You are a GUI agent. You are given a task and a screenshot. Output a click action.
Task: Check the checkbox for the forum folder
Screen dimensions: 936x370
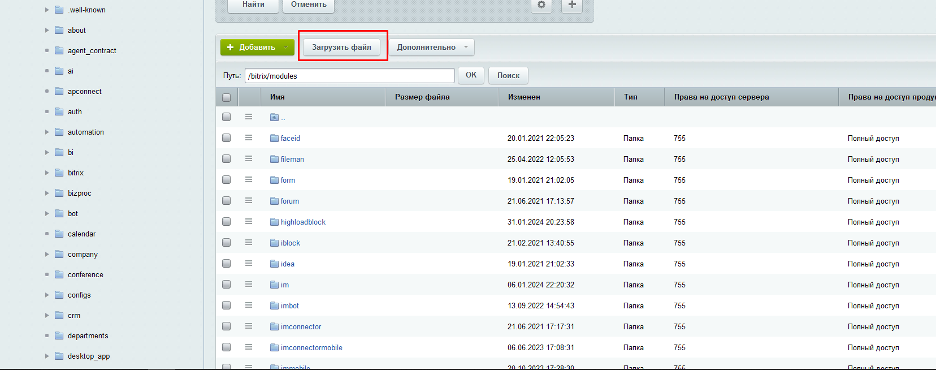(226, 201)
